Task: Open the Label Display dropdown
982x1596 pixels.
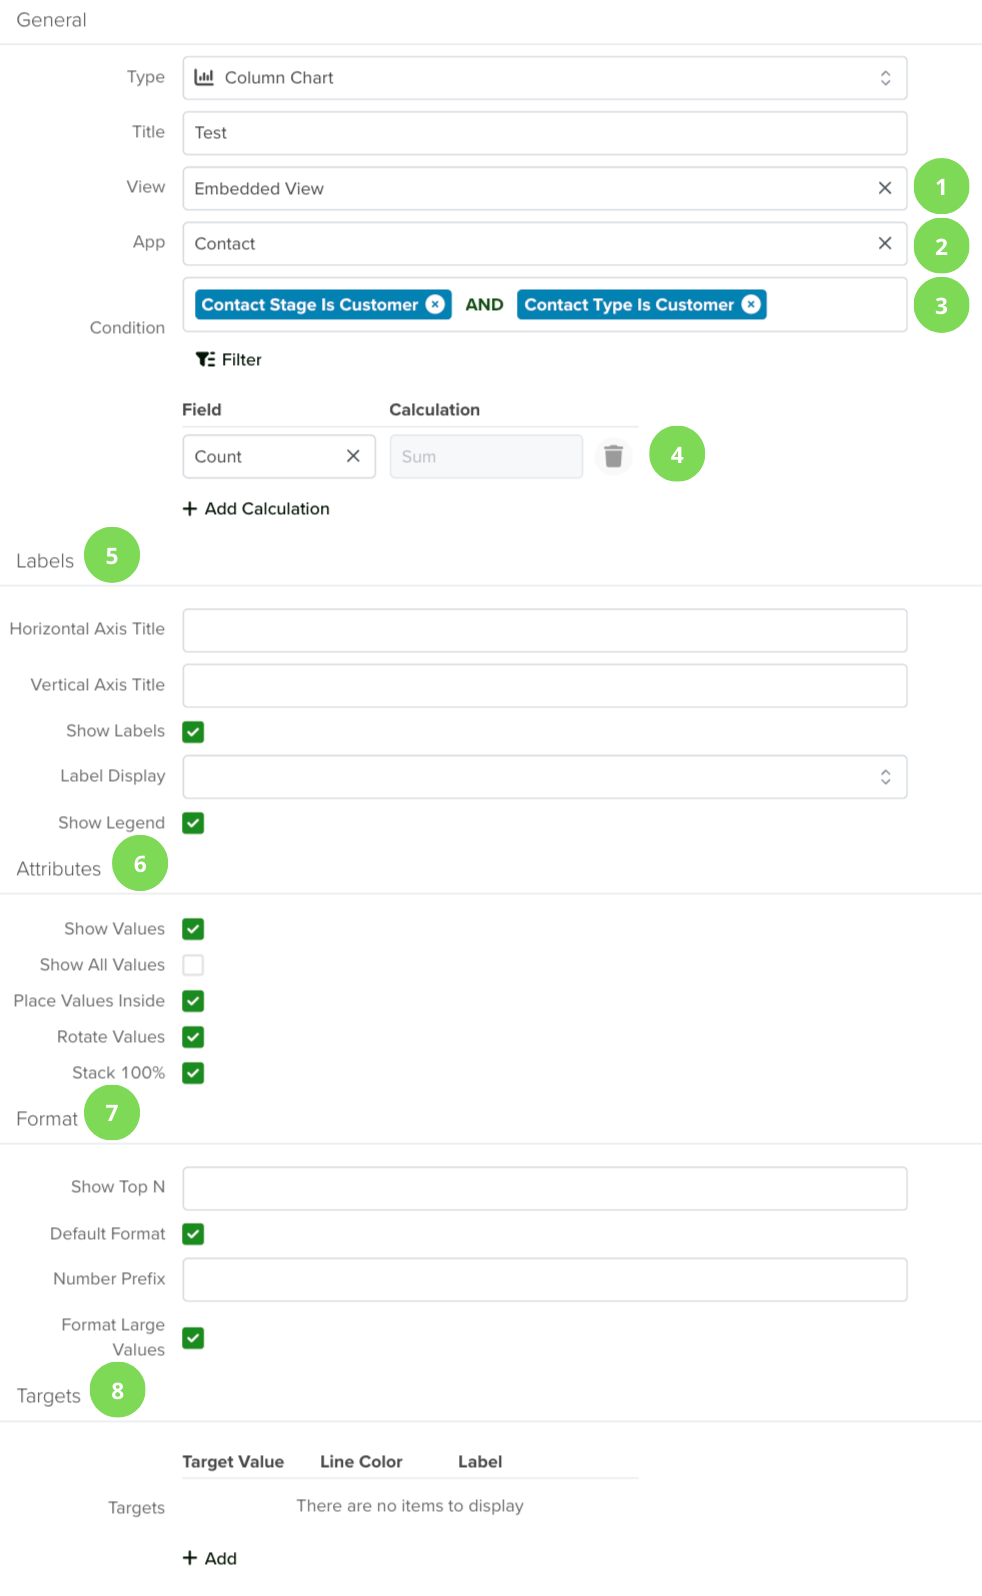Action: tap(545, 777)
